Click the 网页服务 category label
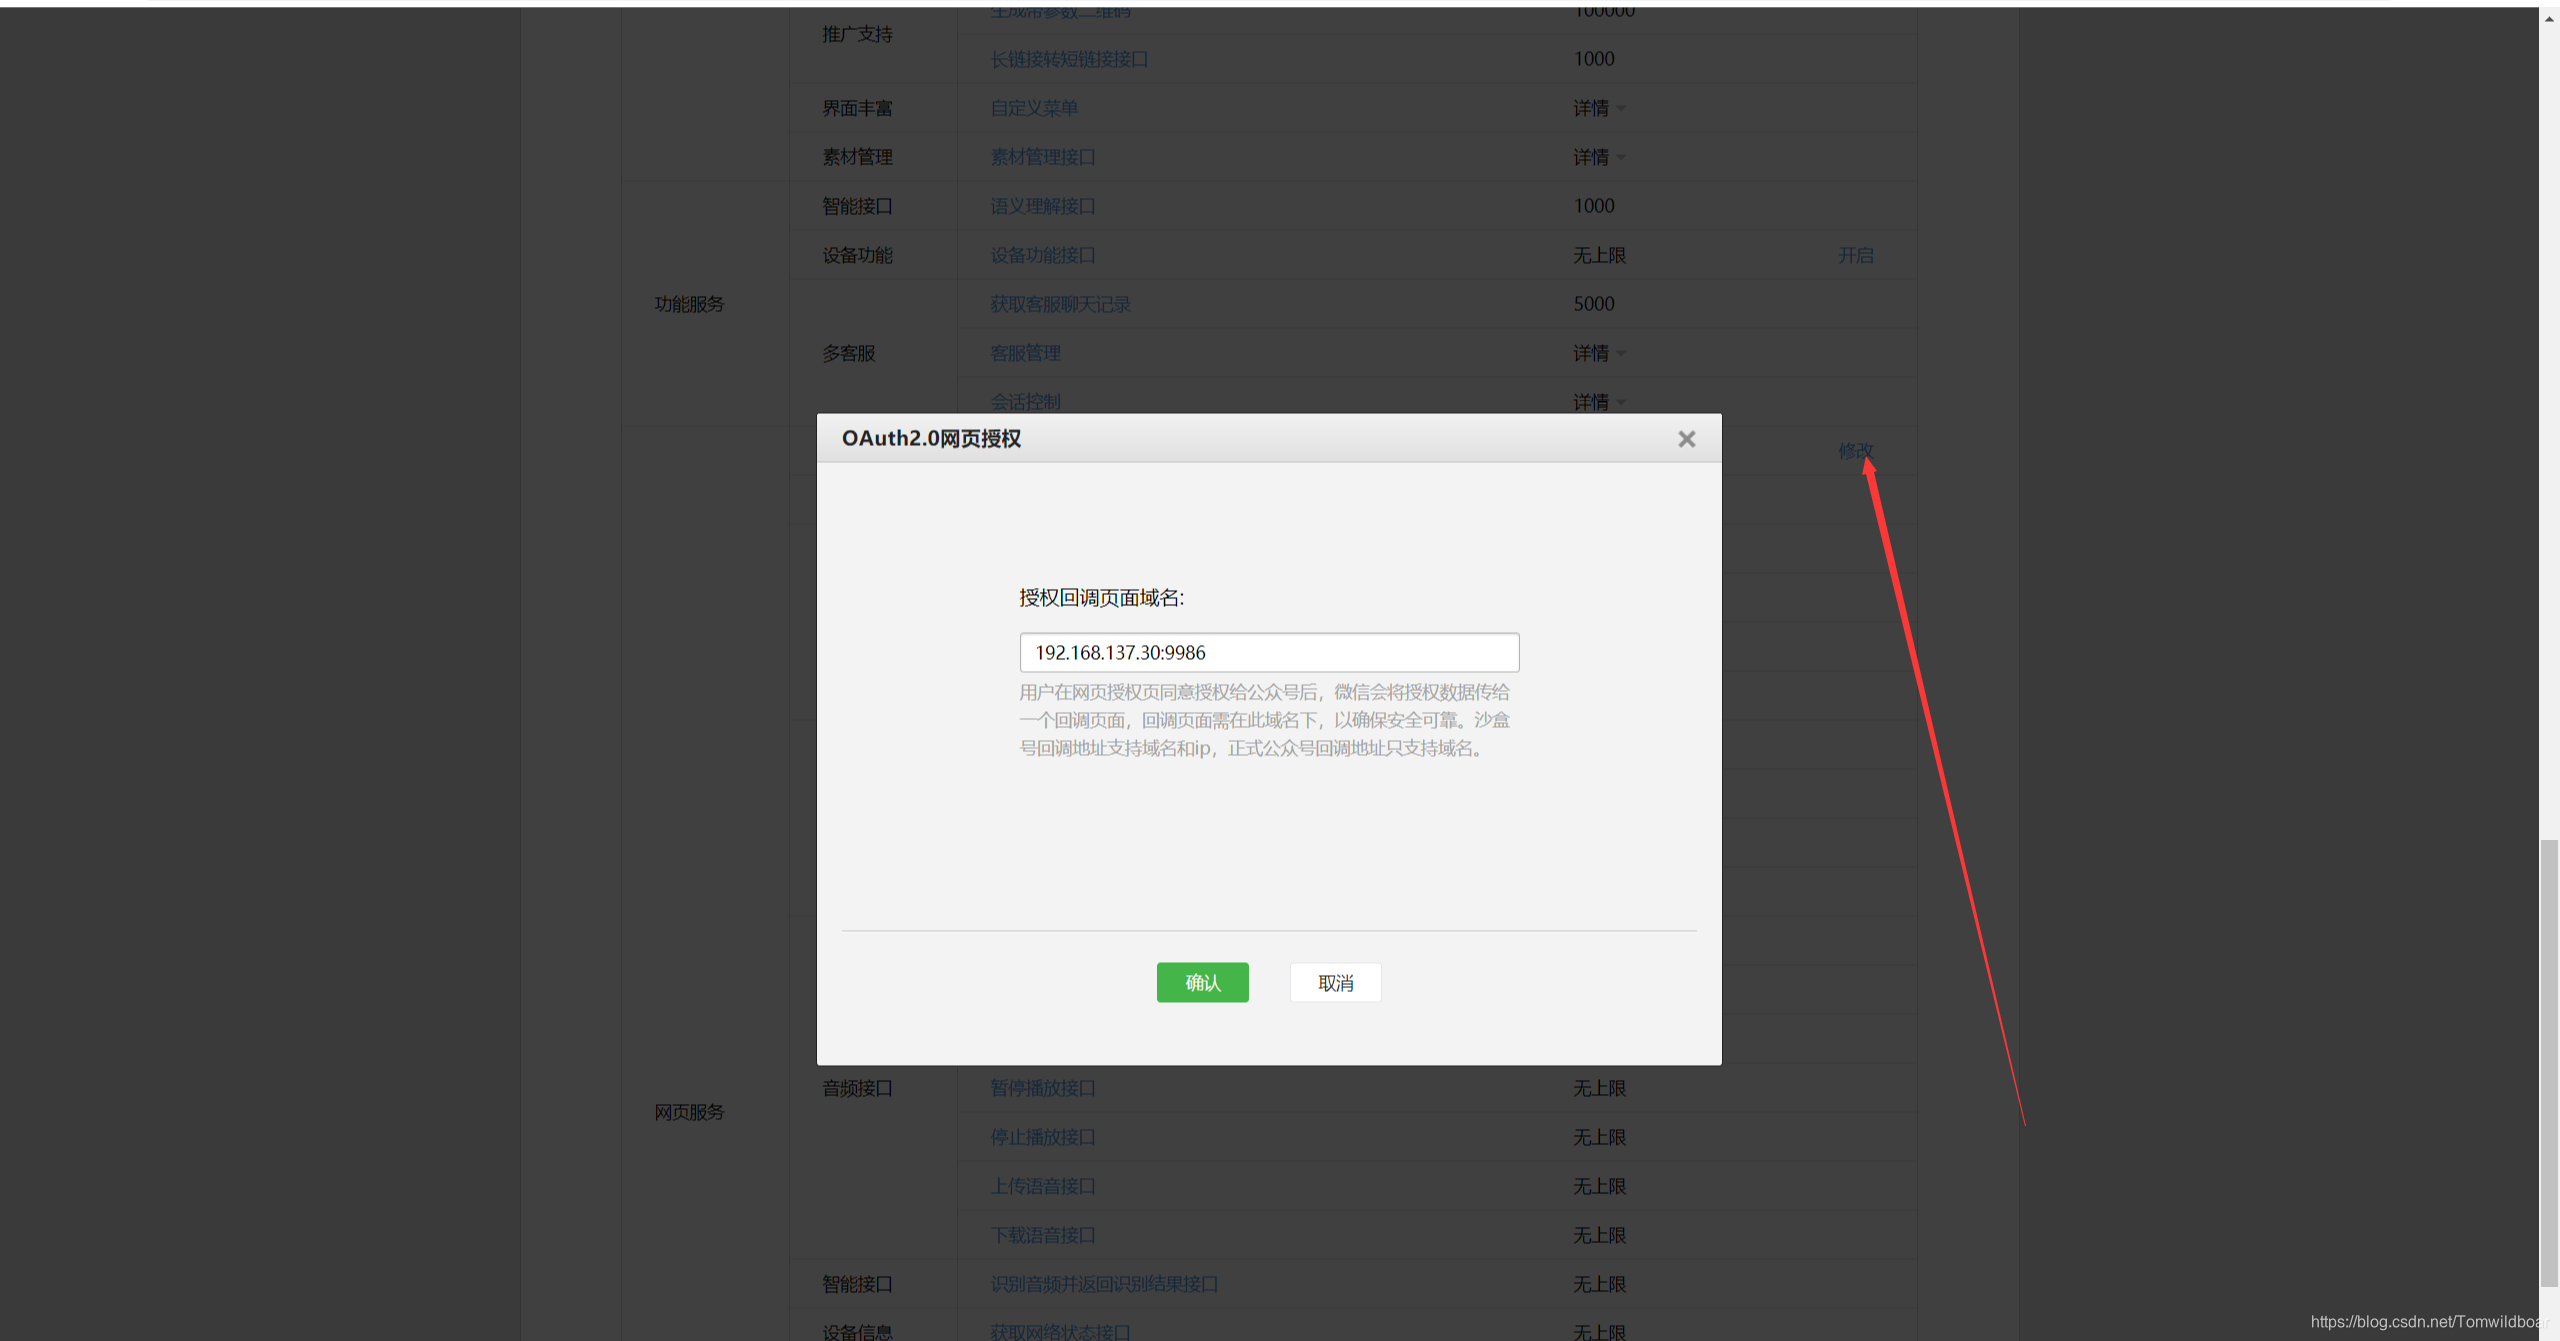 (x=689, y=1112)
